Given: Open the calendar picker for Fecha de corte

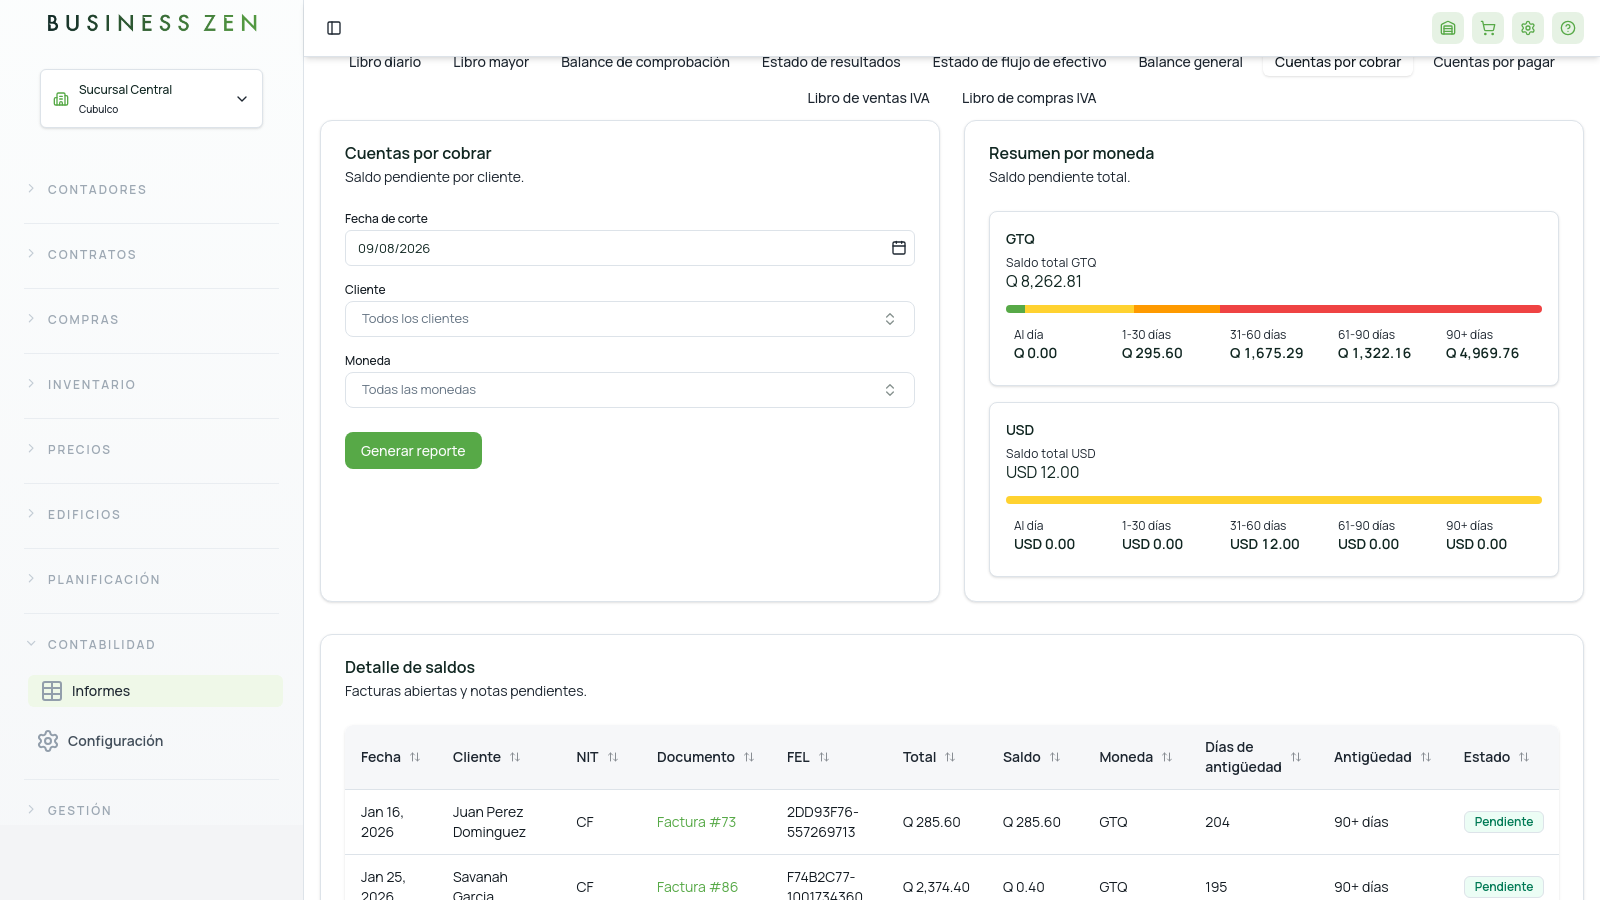Looking at the screenshot, I should 898,248.
